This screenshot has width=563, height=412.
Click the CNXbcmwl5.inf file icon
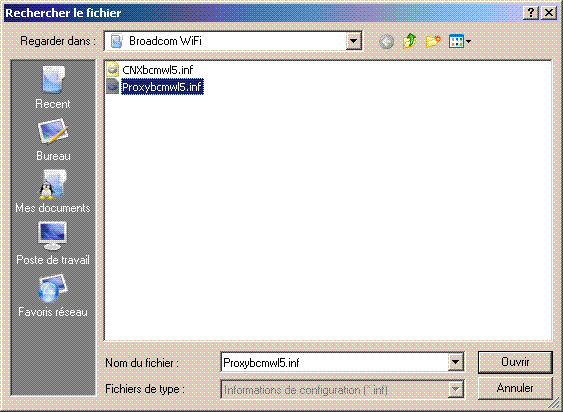pos(113,69)
